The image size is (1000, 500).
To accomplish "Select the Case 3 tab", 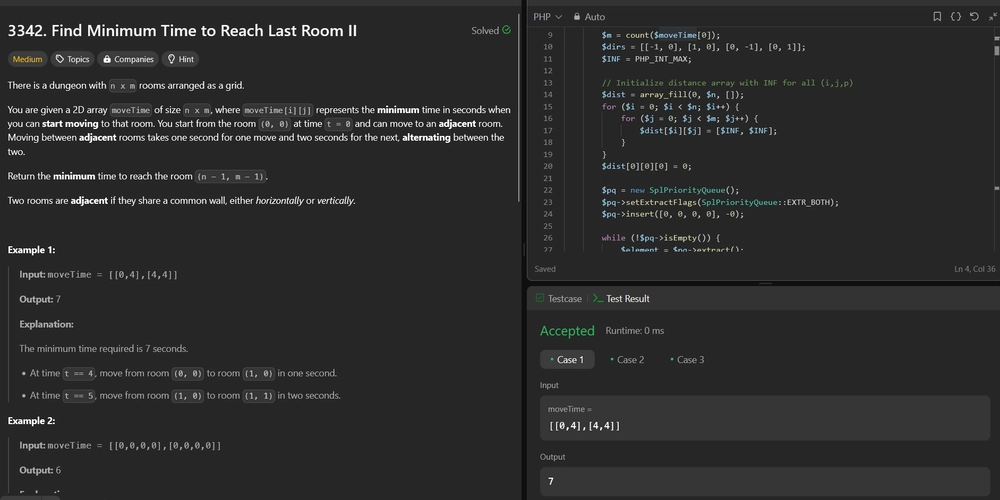I will pyautogui.click(x=687, y=360).
